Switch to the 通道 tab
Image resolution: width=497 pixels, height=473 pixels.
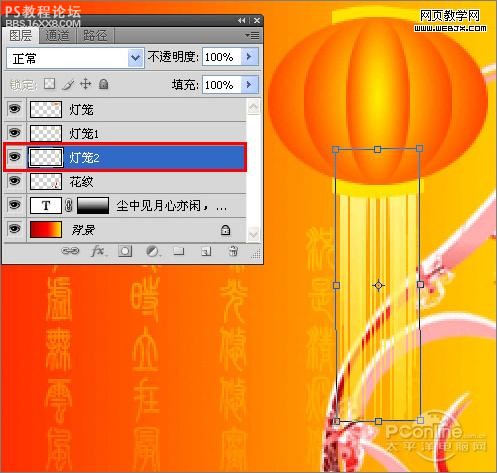click(x=58, y=35)
